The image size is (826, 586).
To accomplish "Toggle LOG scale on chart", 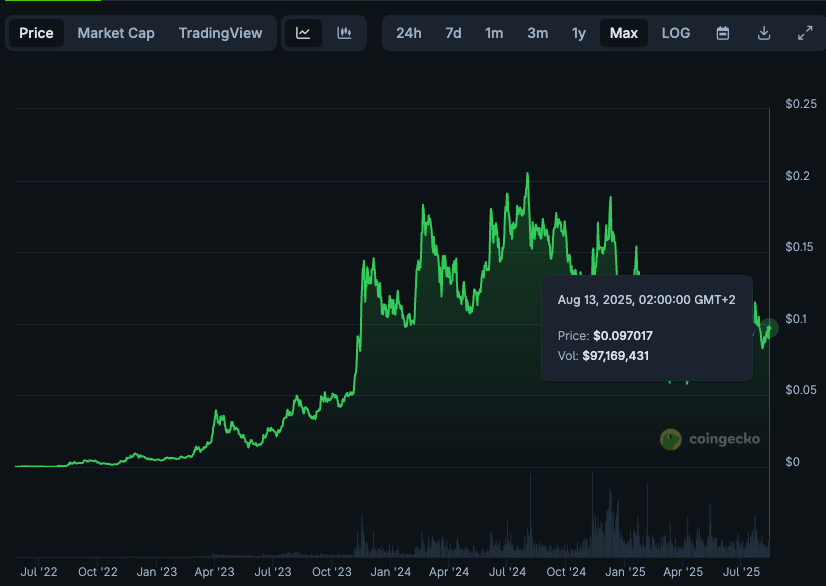I will (676, 33).
